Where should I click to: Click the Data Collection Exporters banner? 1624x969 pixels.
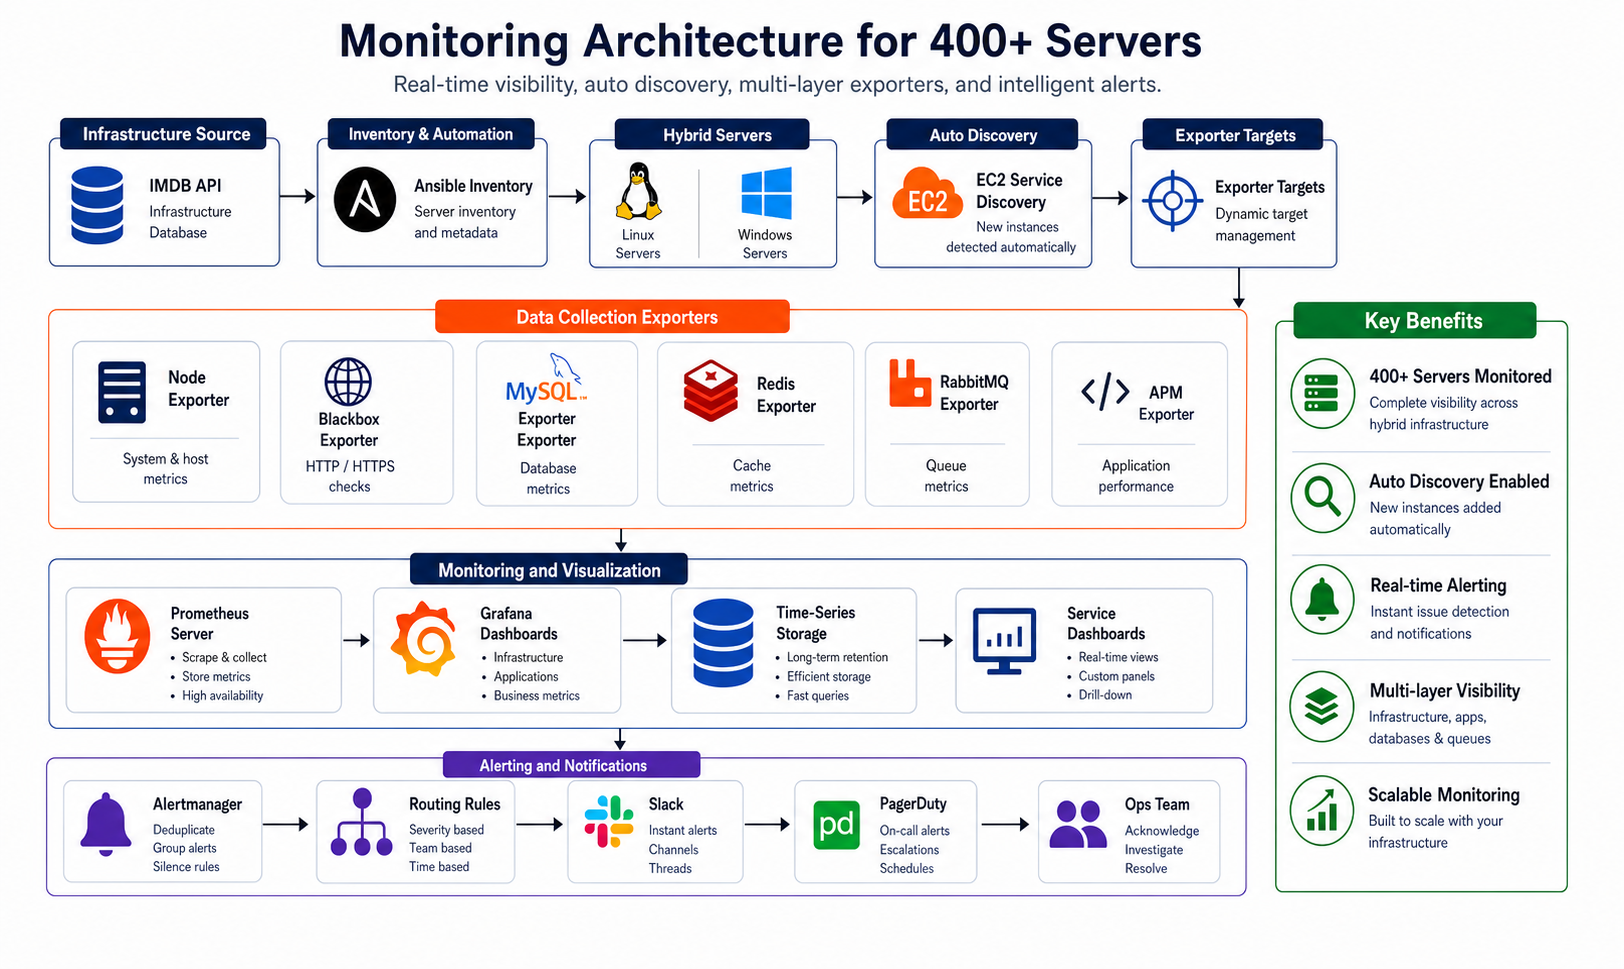click(x=613, y=317)
